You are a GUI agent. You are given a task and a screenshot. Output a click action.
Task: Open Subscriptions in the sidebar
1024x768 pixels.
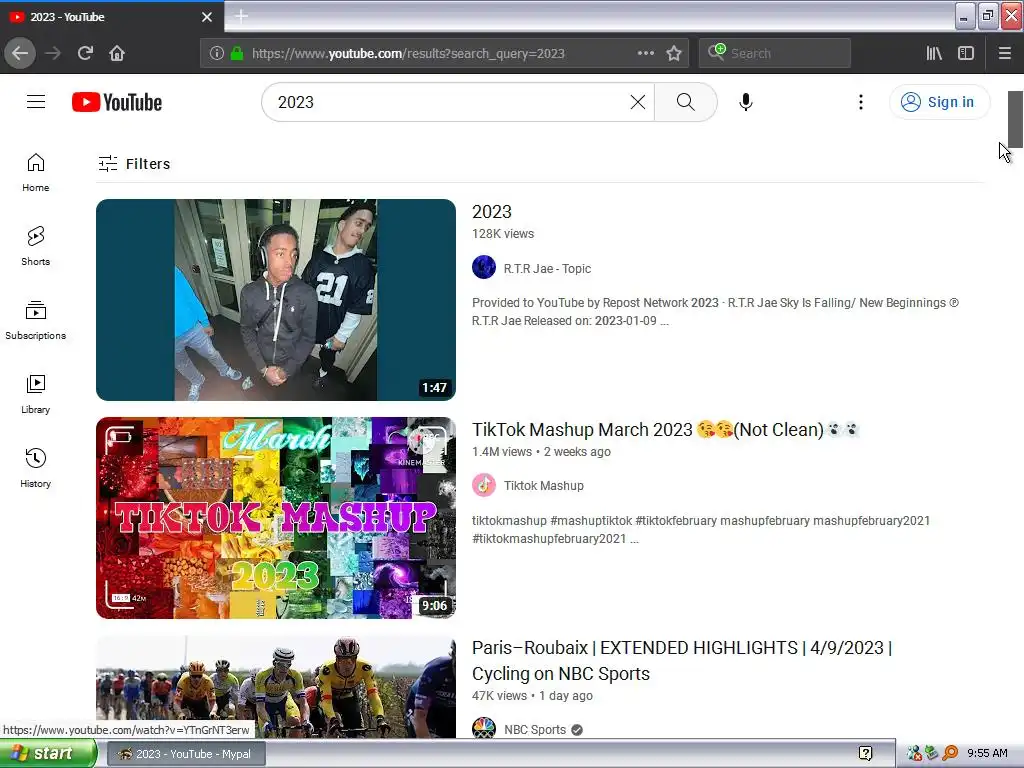35,320
